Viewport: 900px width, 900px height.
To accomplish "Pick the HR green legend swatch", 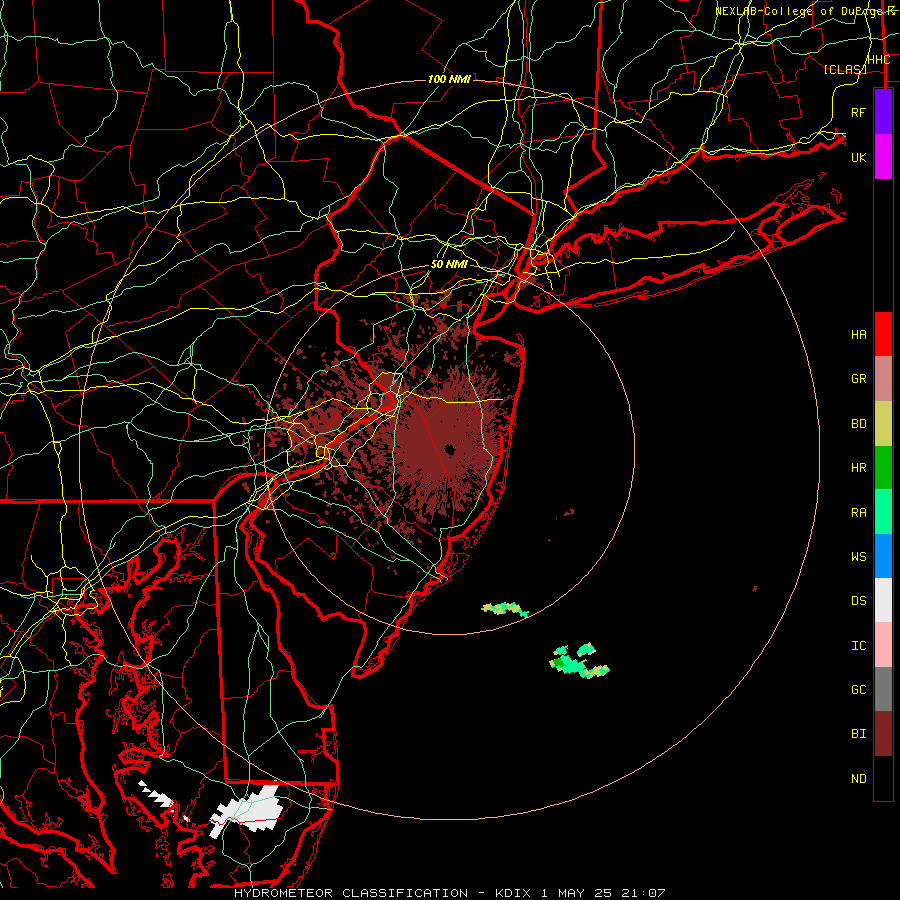I will coord(883,467).
